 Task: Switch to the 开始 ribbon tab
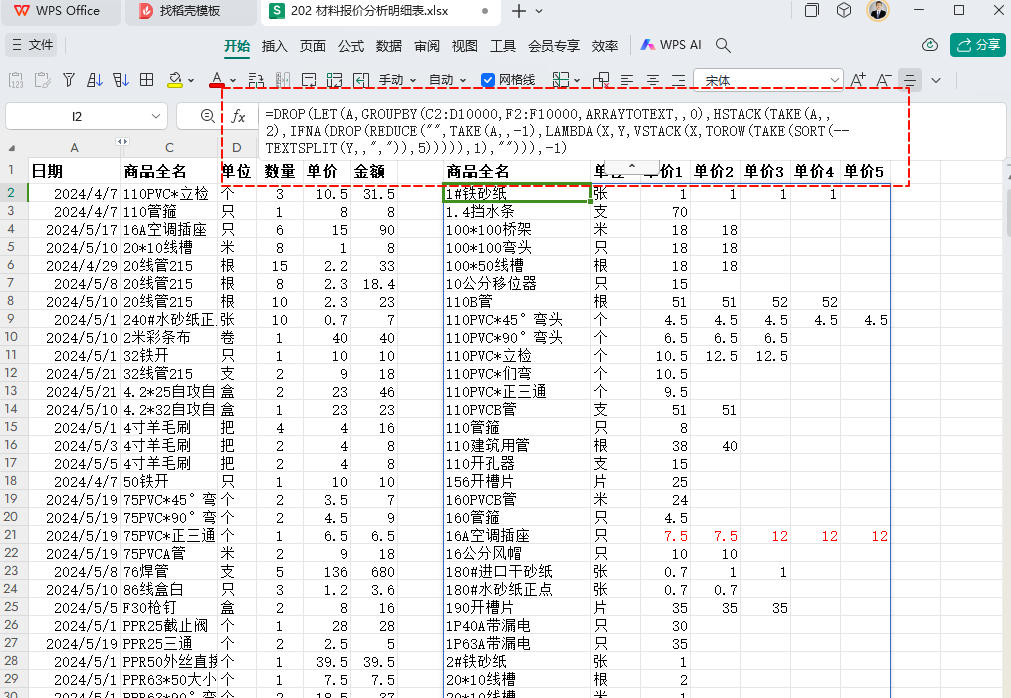pyautogui.click(x=237, y=46)
